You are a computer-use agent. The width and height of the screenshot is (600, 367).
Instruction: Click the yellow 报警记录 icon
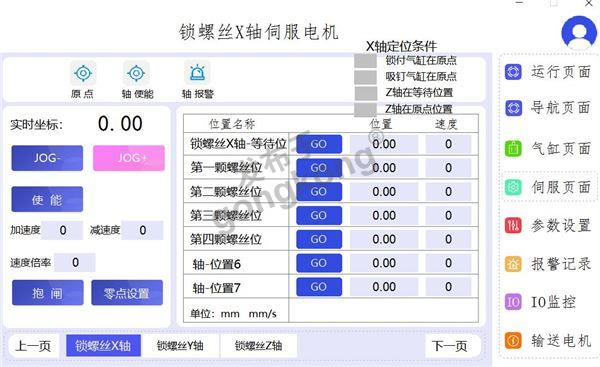pos(513,264)
